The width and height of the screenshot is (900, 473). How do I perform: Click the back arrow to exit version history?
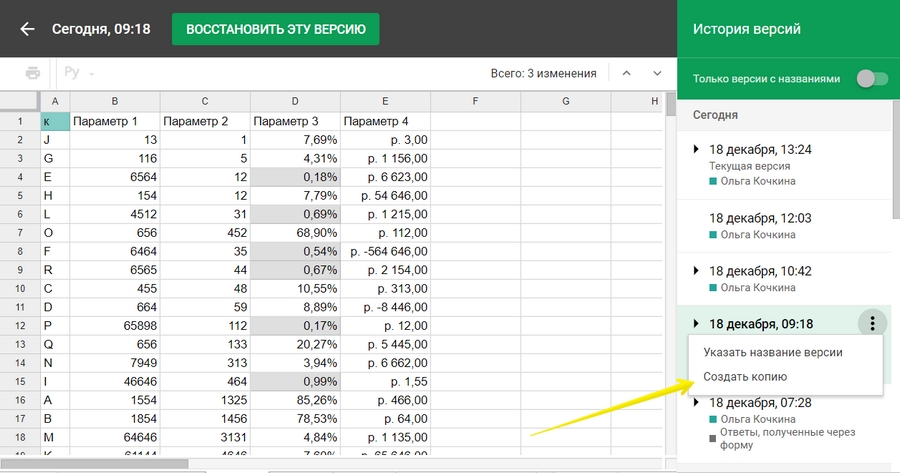coord(26,29)
